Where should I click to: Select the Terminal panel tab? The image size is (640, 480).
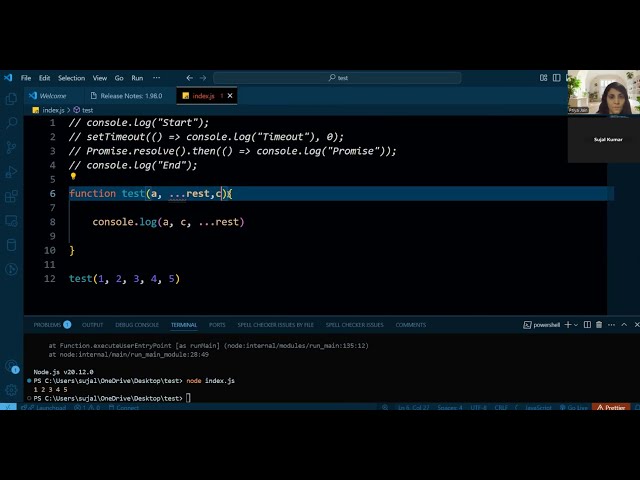184,325
